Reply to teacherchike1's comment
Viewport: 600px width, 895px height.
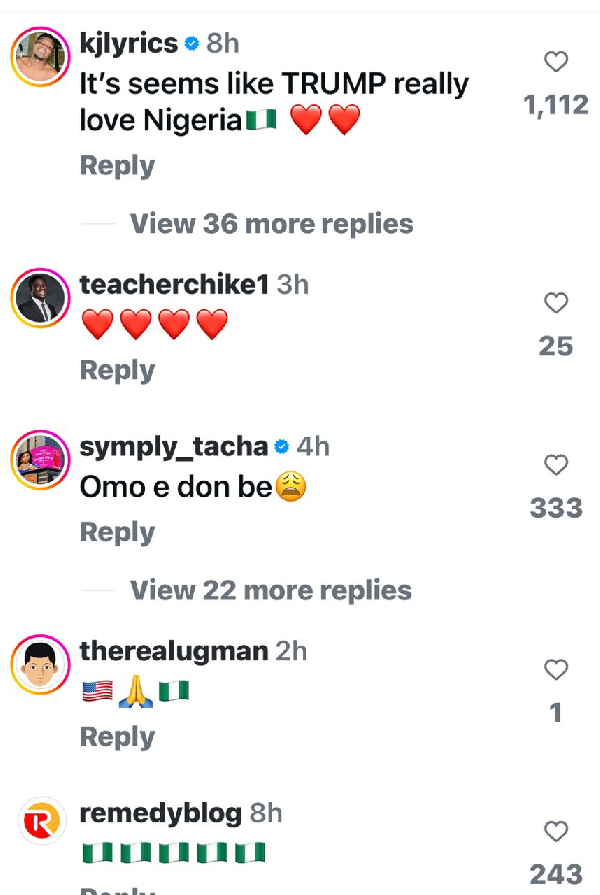point(117,370)
